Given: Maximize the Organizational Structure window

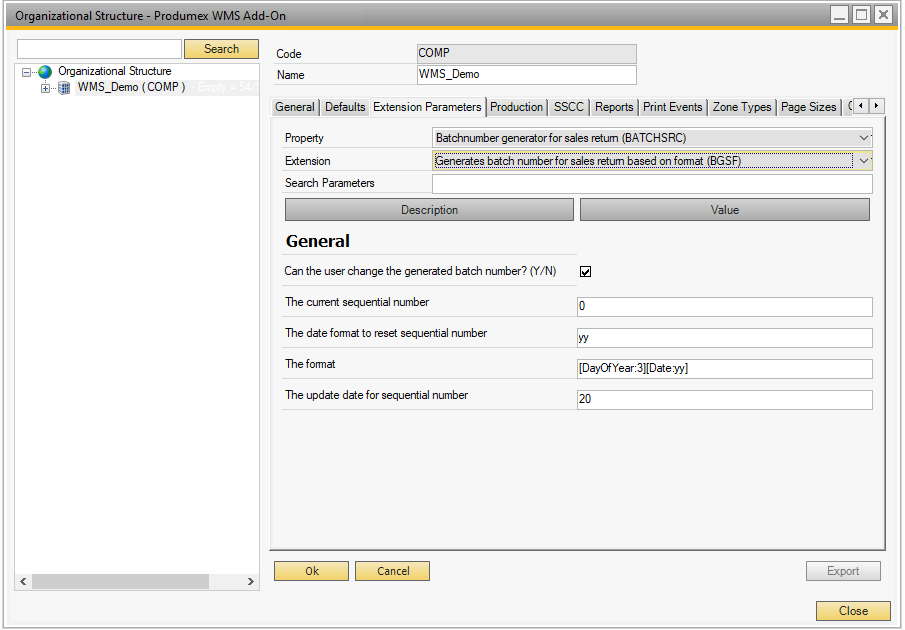Looking at the screenshot, I should [x=861, y=15].
